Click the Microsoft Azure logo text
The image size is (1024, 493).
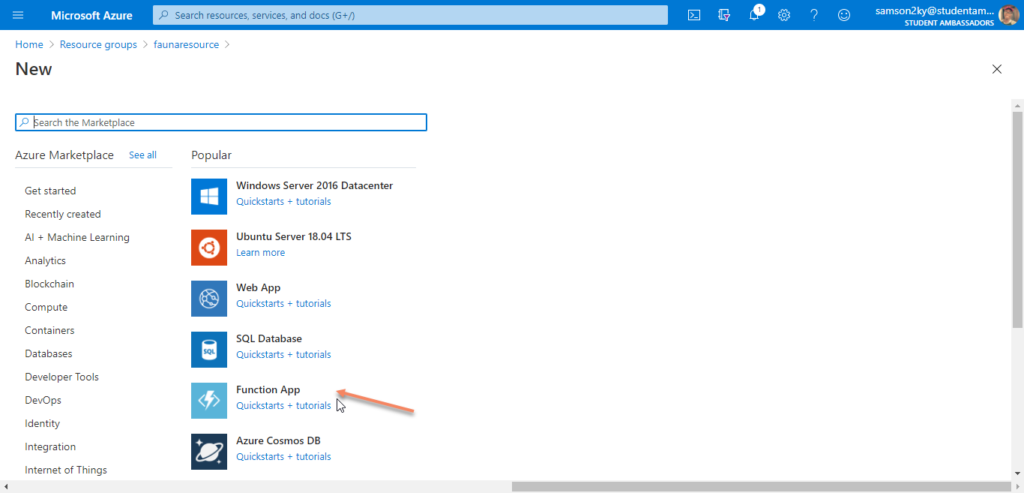pos(91,15)
